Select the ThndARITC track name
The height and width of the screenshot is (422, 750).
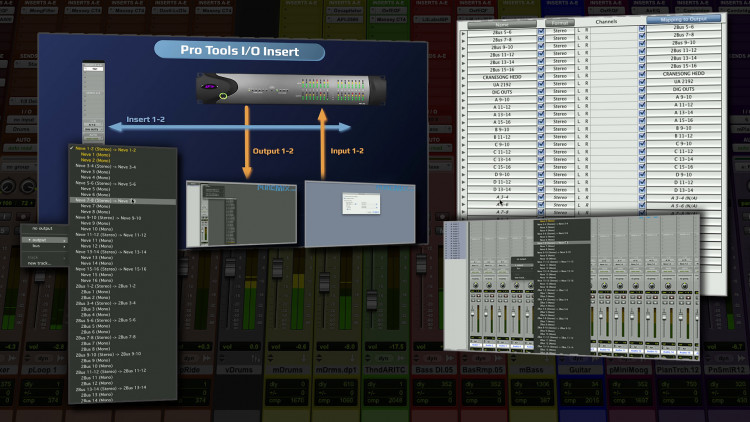(385, 370)
